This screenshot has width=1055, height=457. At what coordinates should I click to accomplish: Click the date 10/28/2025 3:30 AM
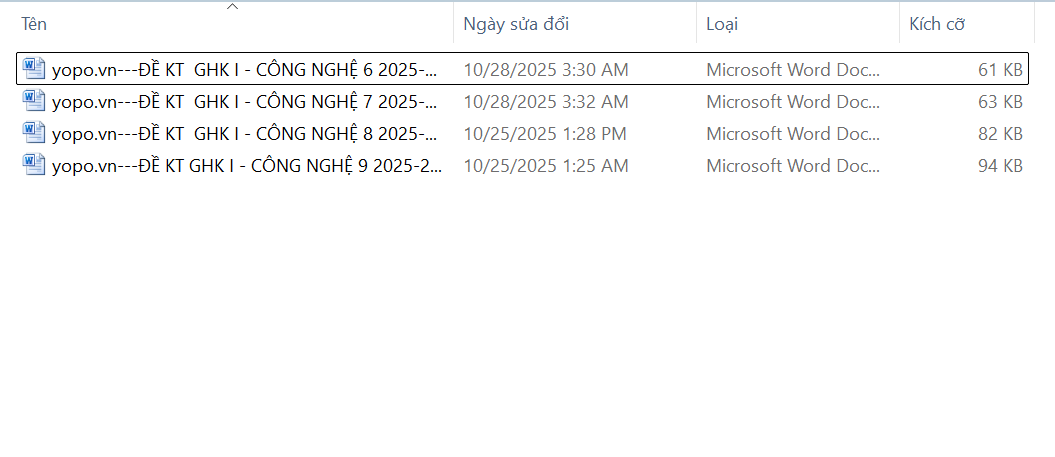[x=546, y=70]
